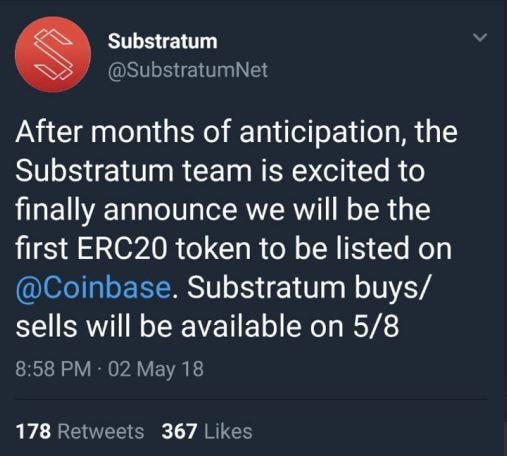Viewport: 507px width, 456px height.
Task: Click the 5/8 date in tweet text
Action: point(376,326)
